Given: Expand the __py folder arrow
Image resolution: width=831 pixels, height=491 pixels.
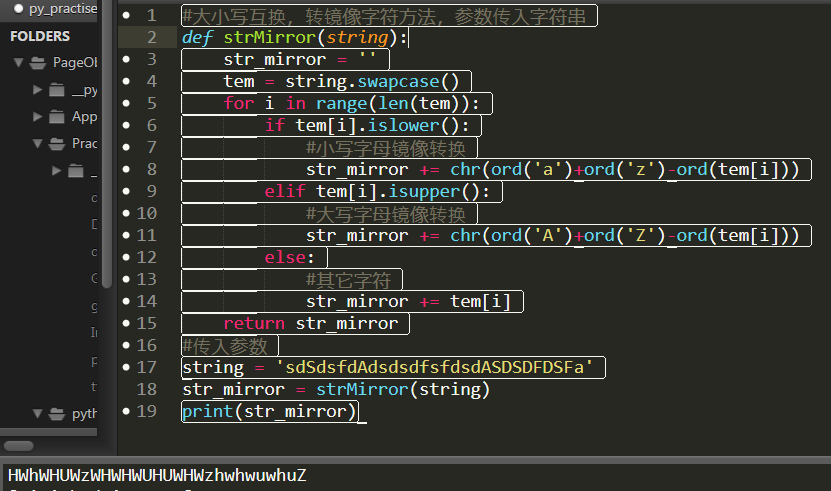Looking at the screenshot, I should coord(38,90).
